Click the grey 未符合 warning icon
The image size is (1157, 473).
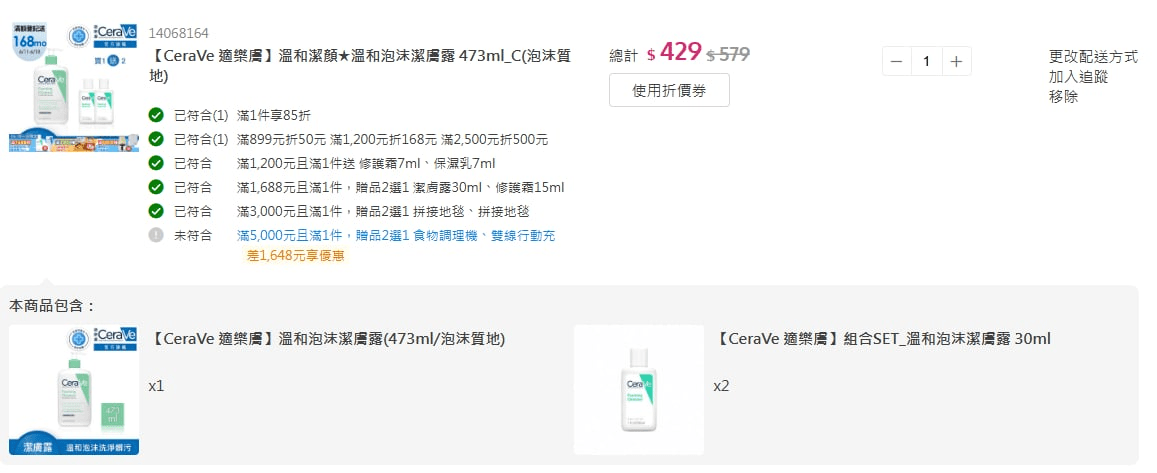pyautogui.click(x=156, y=235)
